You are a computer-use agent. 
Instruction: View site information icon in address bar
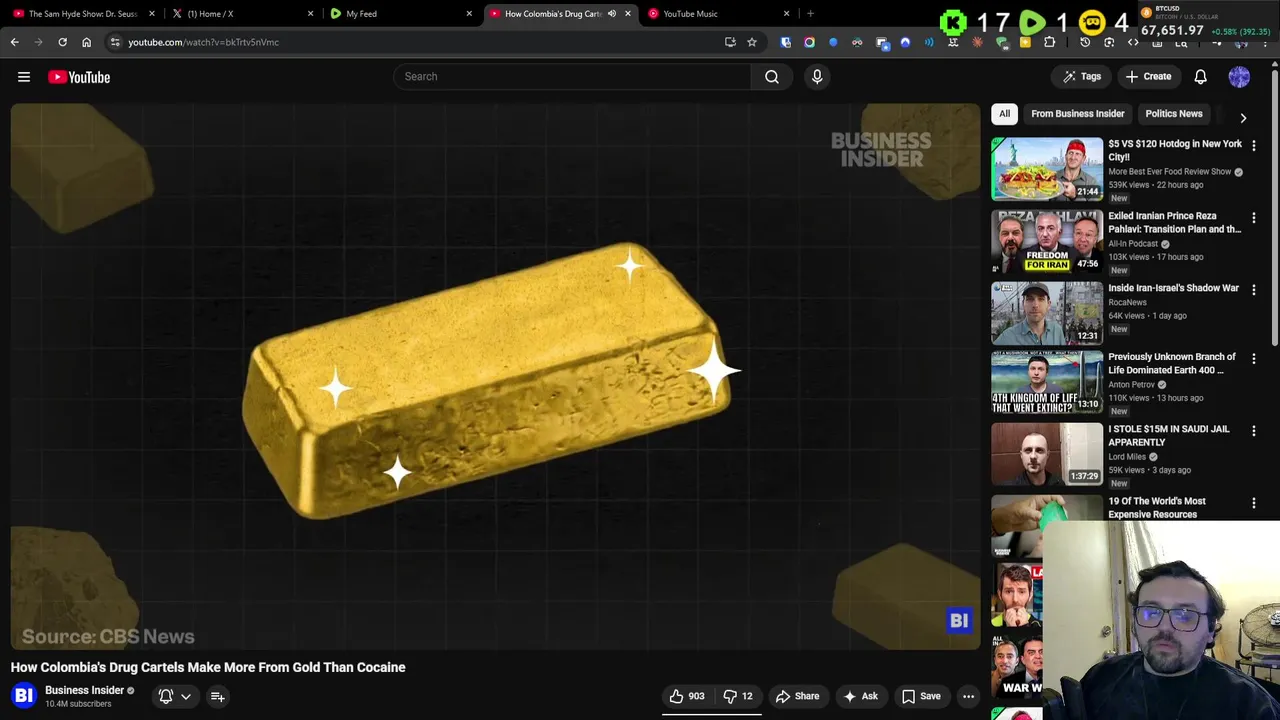115,42
